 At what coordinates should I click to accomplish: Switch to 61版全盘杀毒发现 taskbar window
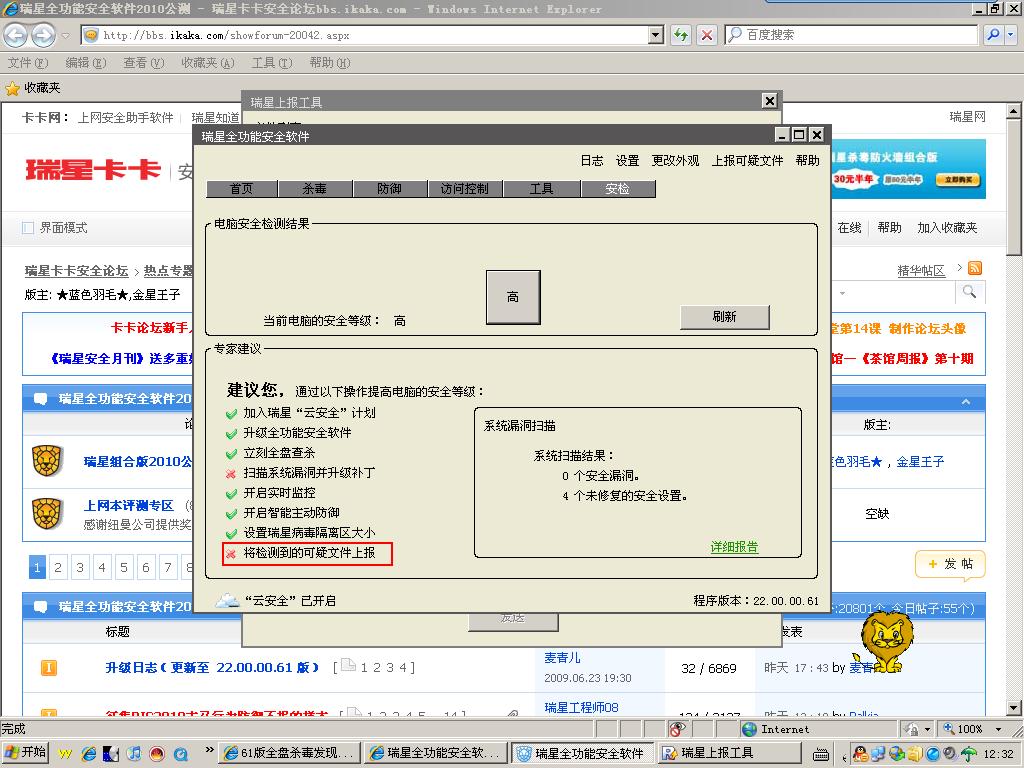tap(289, 754)
